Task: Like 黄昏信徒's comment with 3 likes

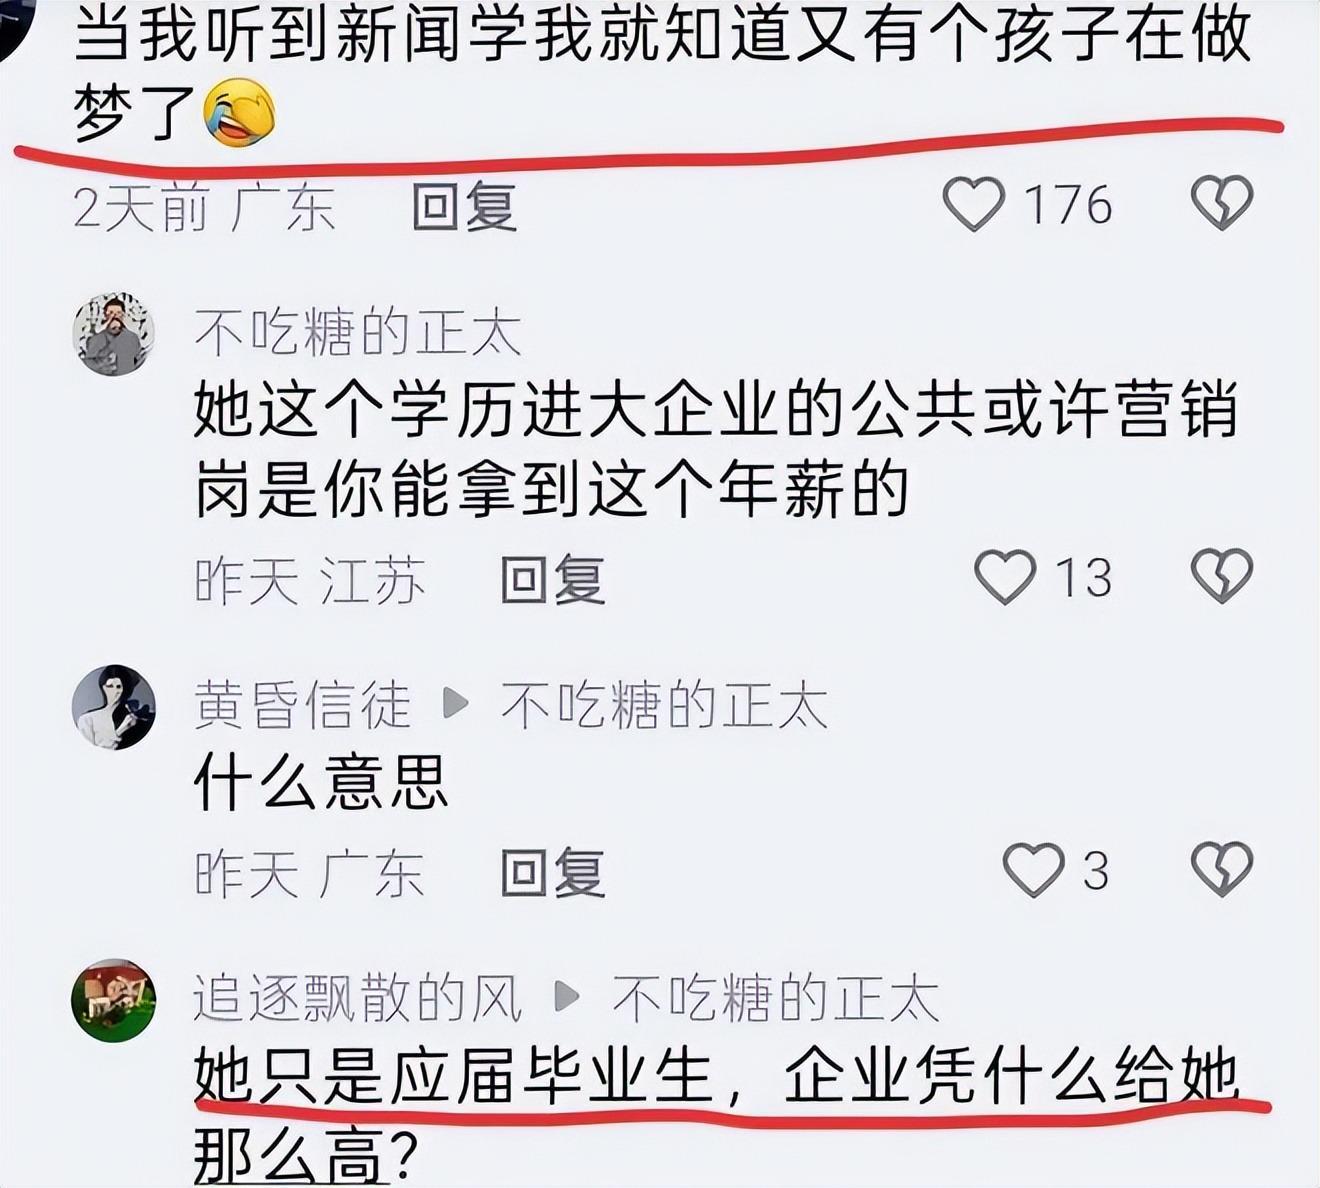Action: (1033, 870)
